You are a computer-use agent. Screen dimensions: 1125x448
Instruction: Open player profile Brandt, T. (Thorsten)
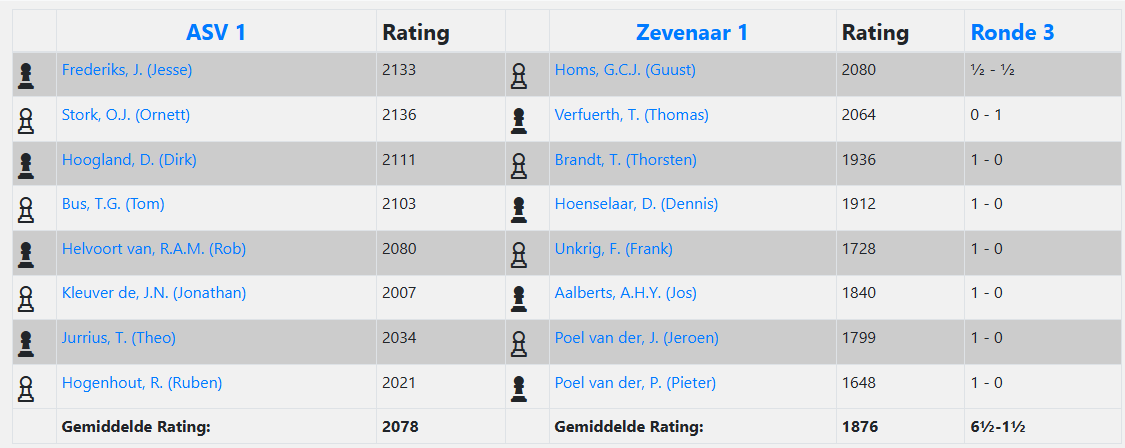(x=625, y=160)
